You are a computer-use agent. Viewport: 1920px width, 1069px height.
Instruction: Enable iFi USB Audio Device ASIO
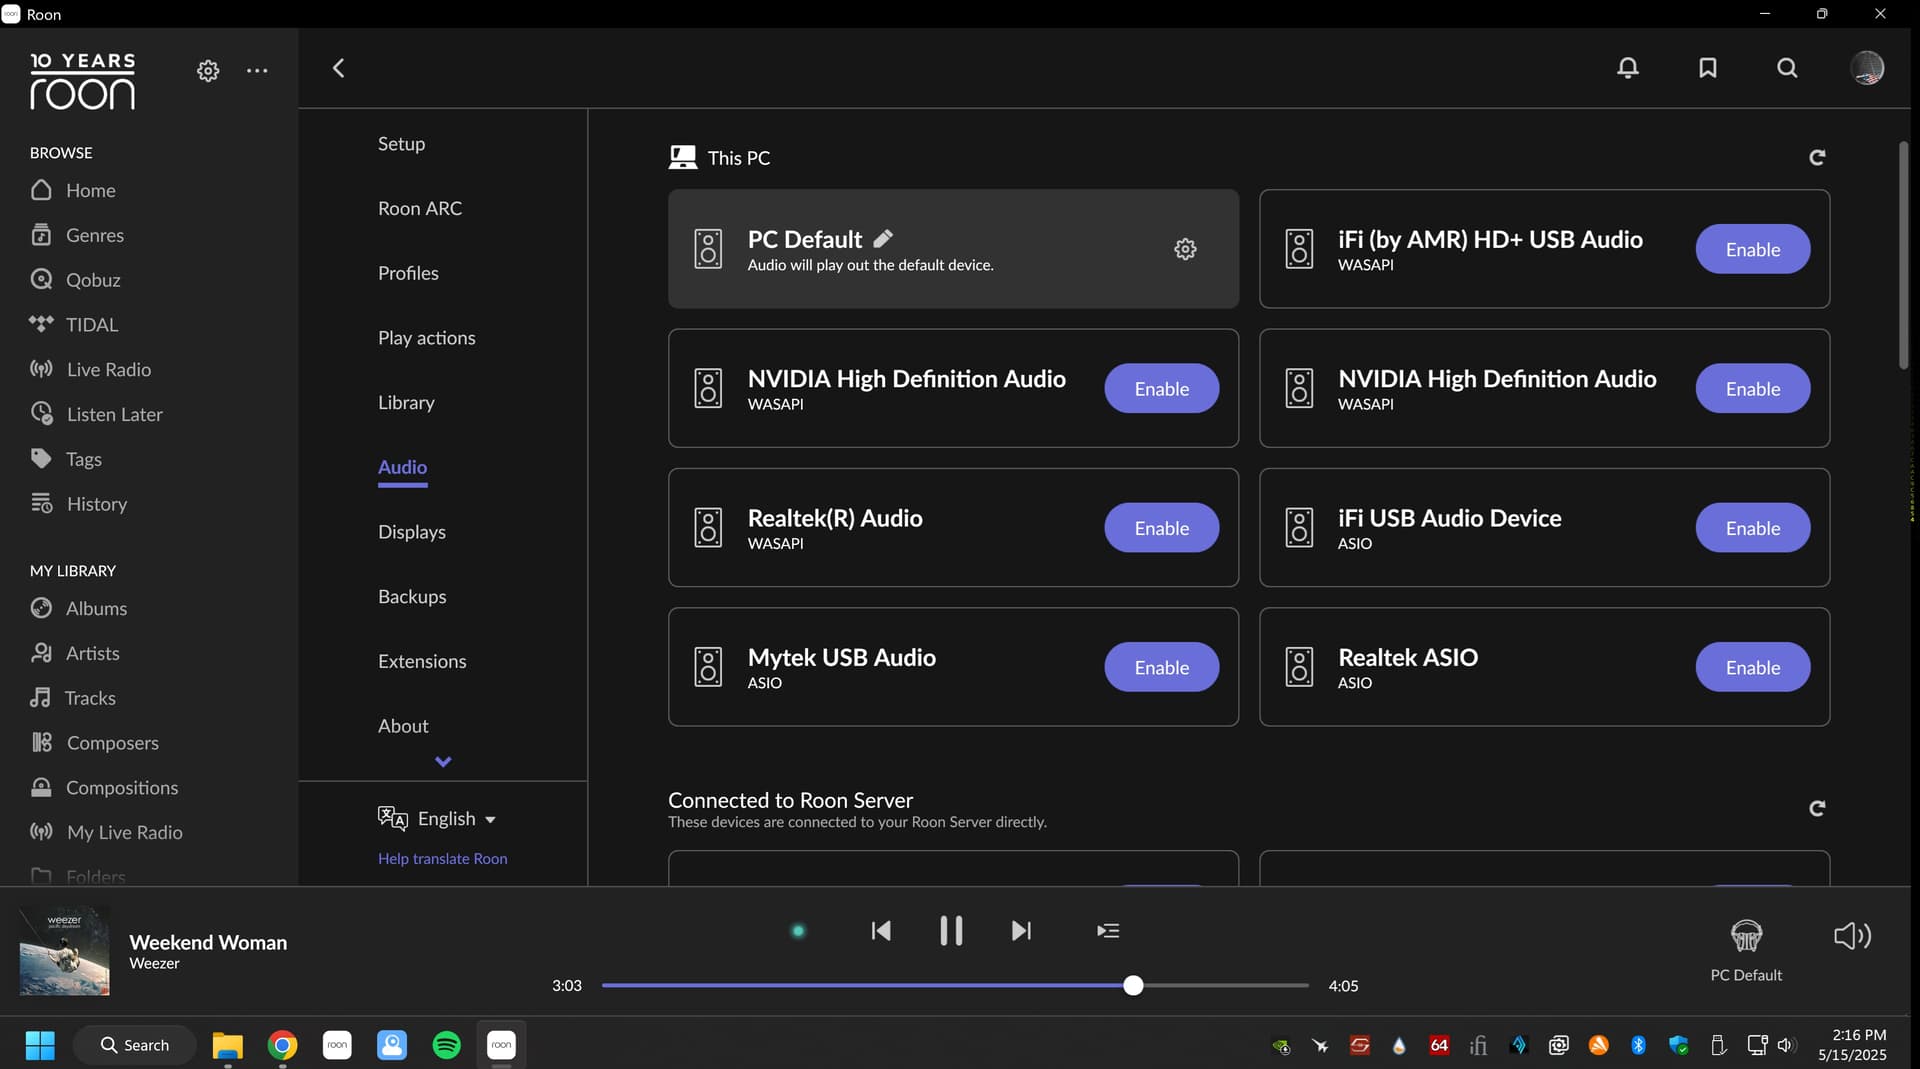pyautogui.click(x=1752, y=528)
